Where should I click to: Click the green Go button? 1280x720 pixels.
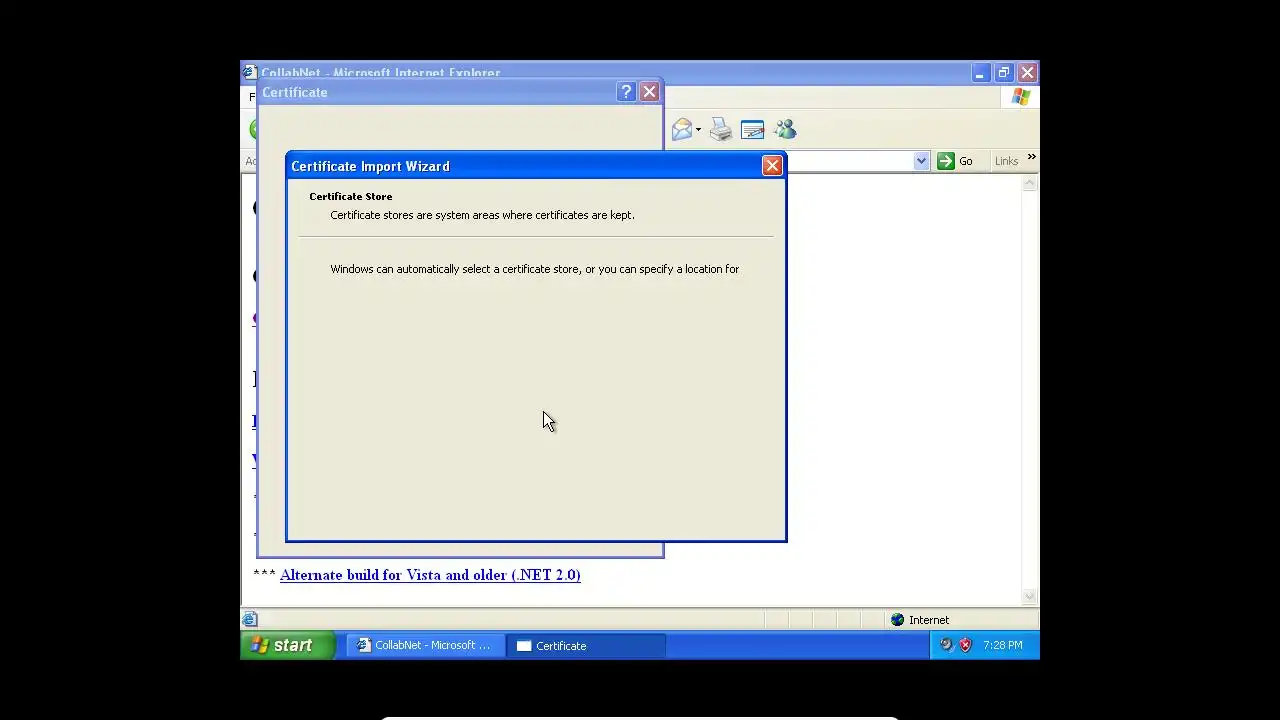pos(955,161)
